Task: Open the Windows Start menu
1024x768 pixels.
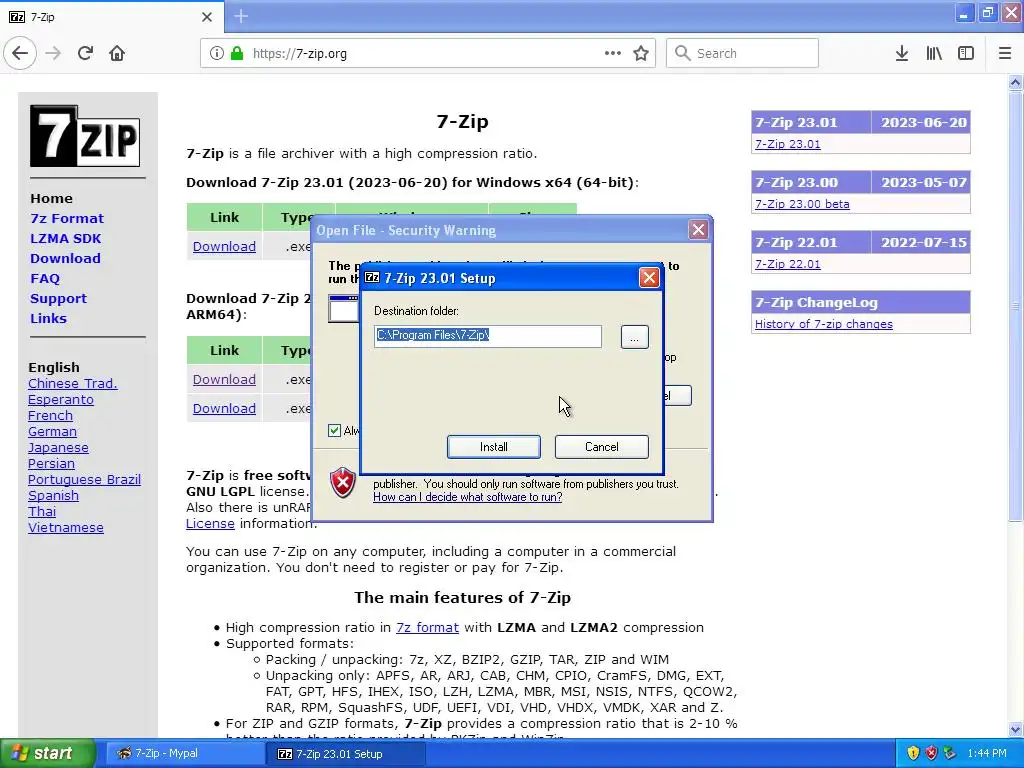Action: (48, 754)
